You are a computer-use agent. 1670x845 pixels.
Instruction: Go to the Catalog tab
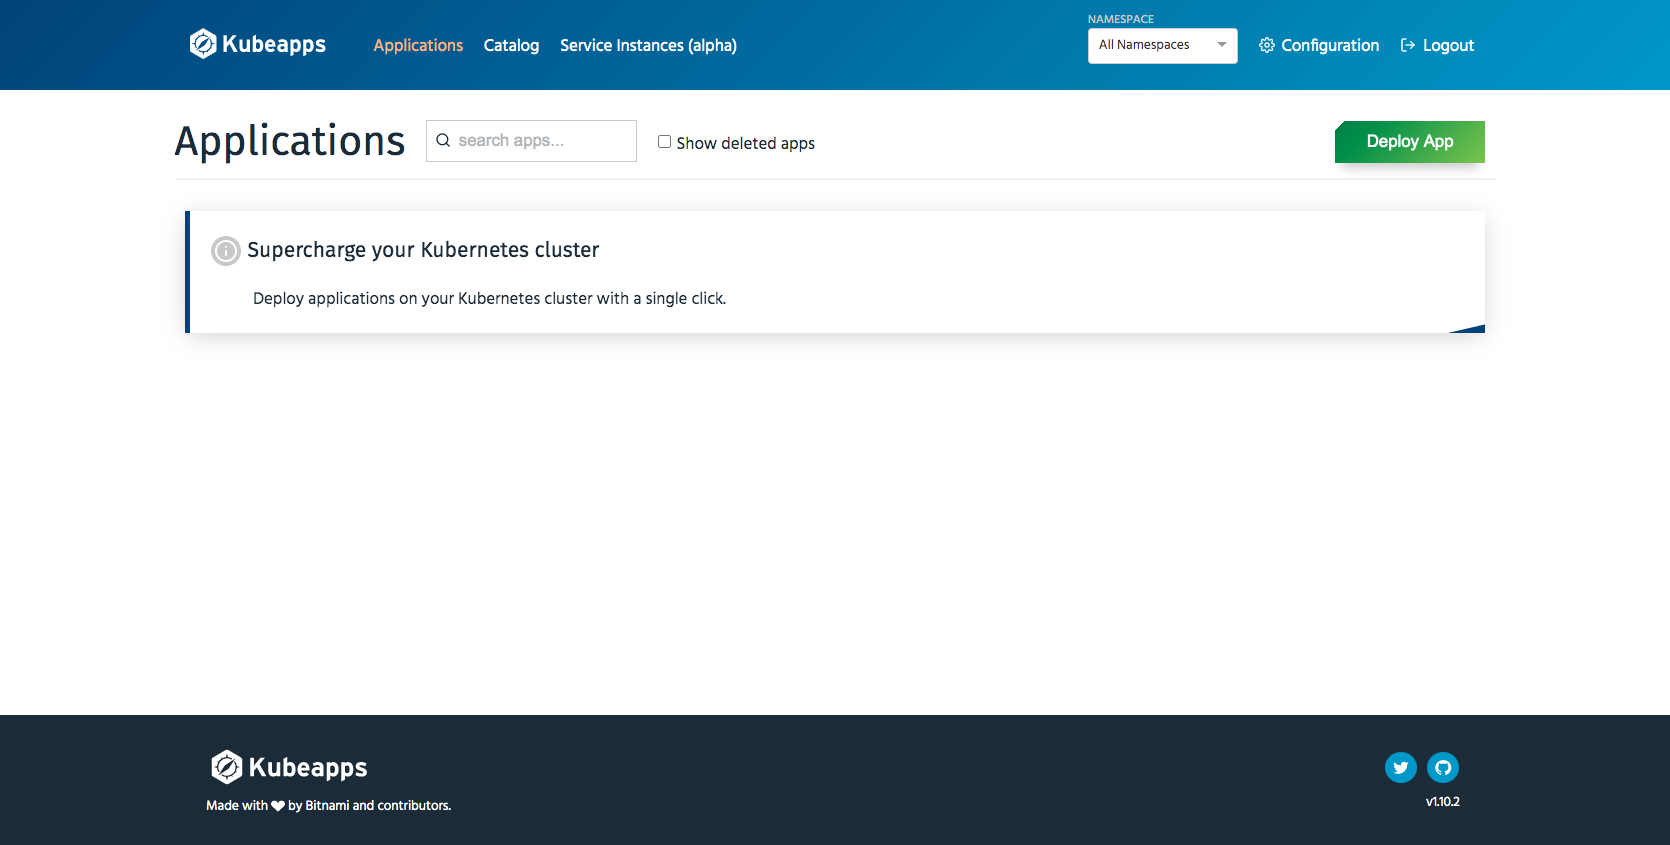pyautogui.click(x=511, y=45)
